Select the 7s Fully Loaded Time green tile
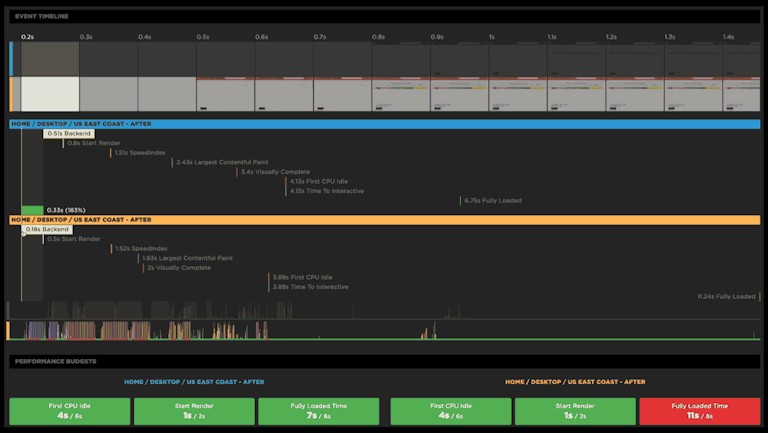The height and width of the screenshot is (433, 768). pyautogui.click(x=318, y=411)
